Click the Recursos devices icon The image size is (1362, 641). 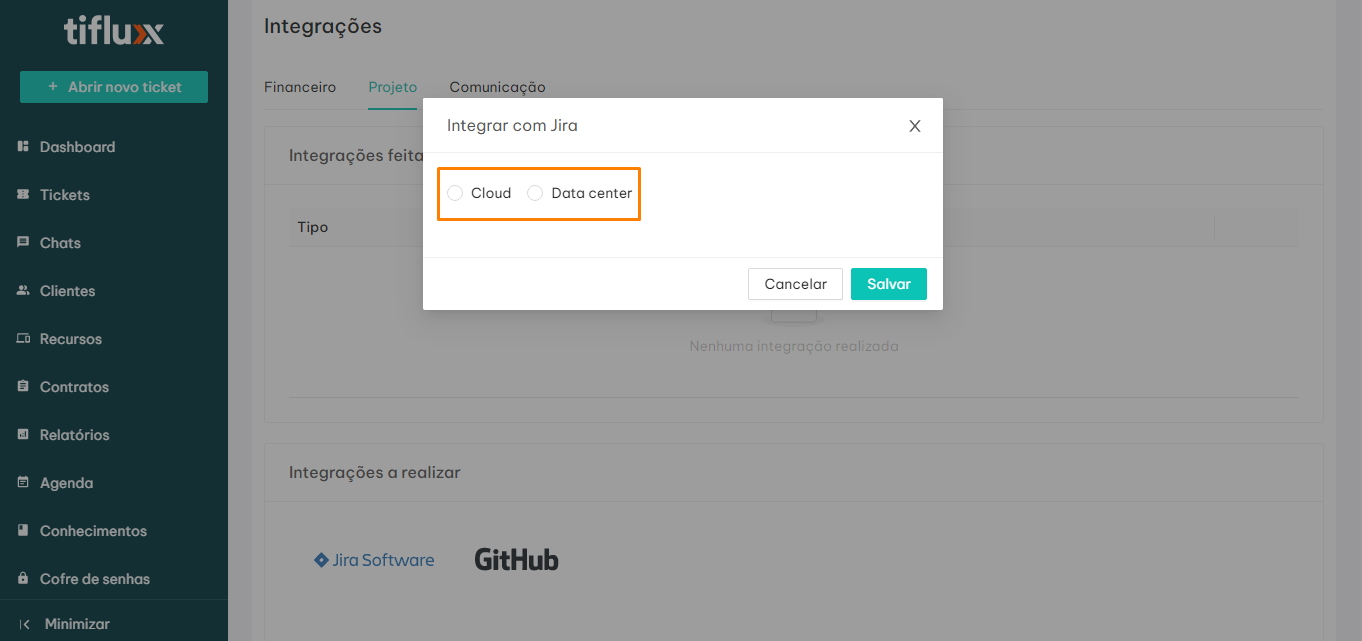point(23,339)
